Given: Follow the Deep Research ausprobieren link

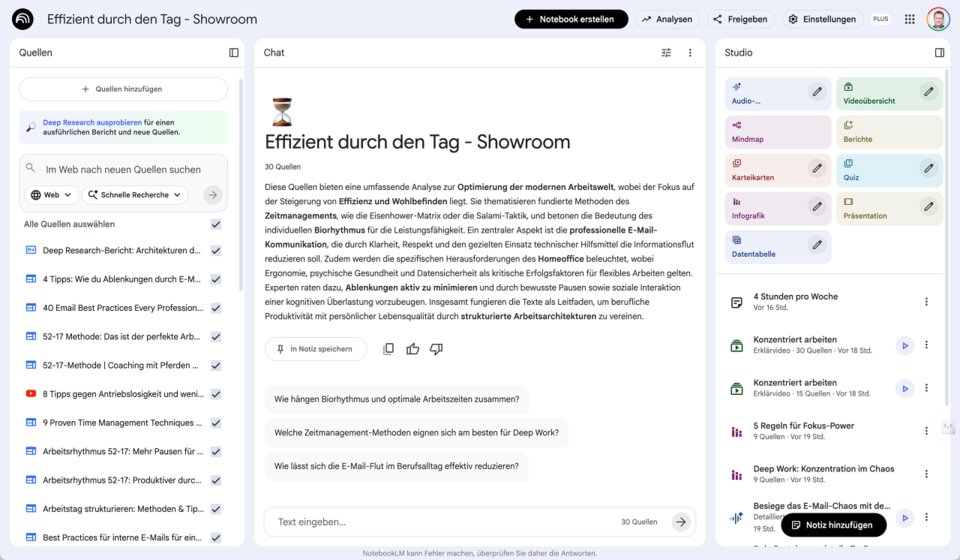Looking at the screenshot, I should click(92, 122).
